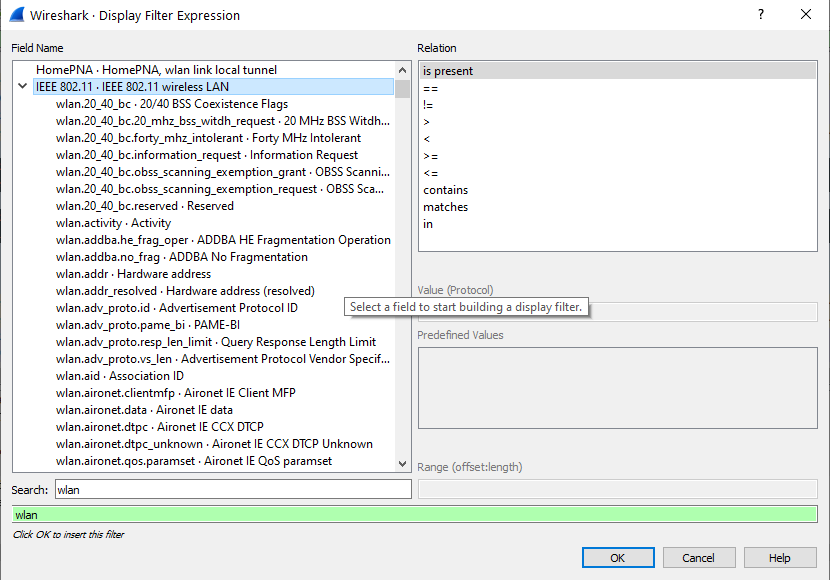The width and height of the screenshot is (830, 580).
Task: Click the Wireshark shark fin title icon
Action: 17,15
